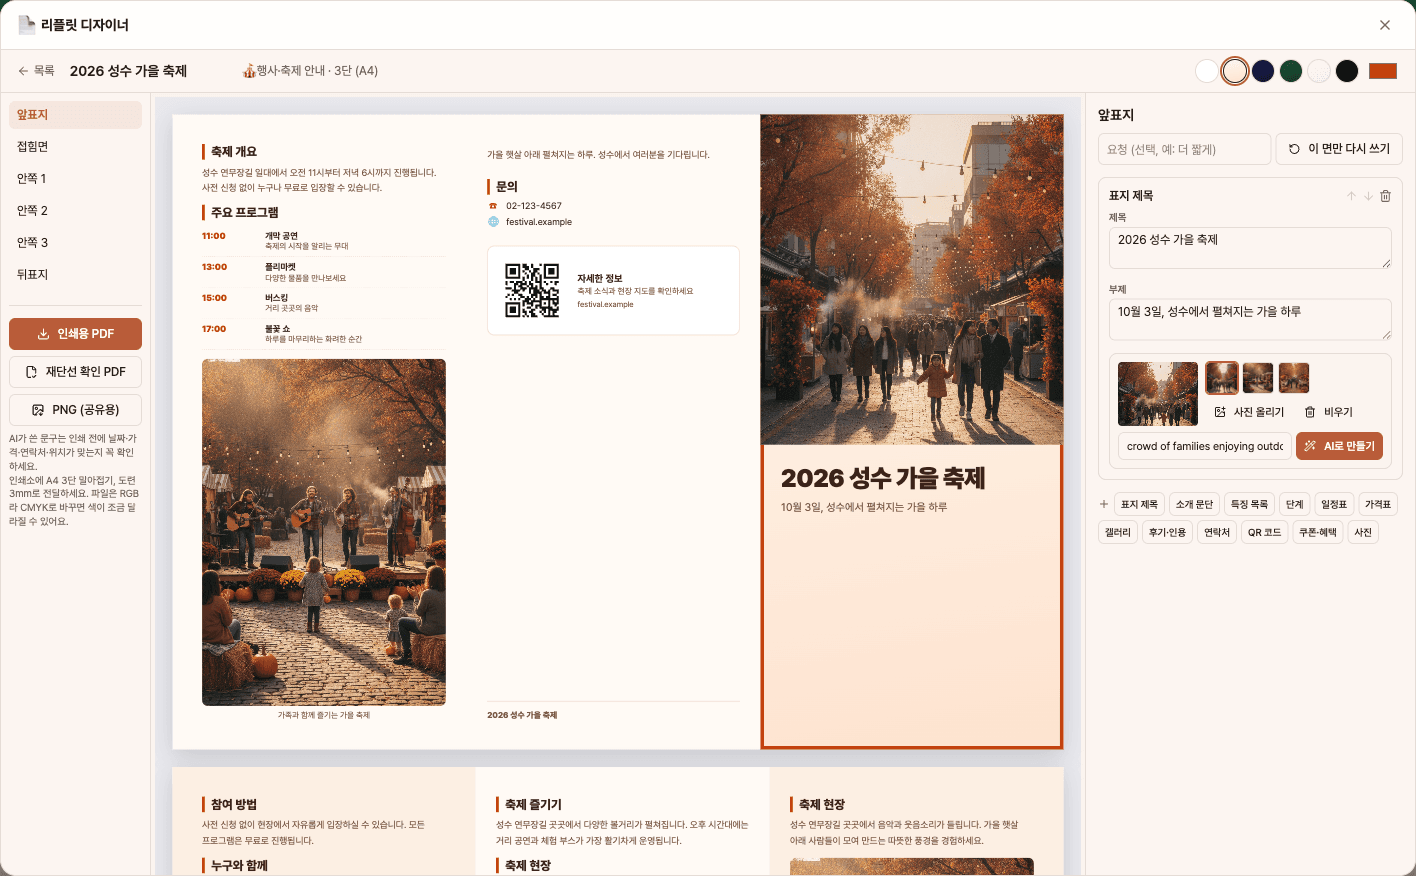Add a QR 코드 block

[1265, 532]
